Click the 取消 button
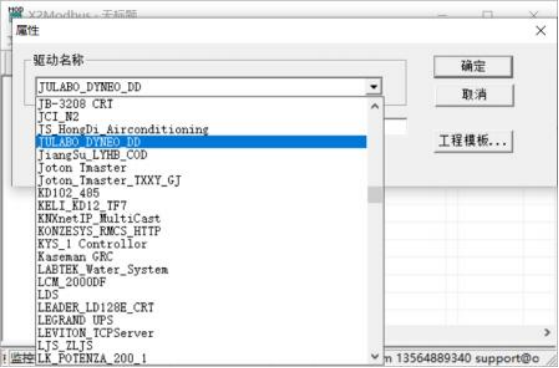This screenshot has width=559, height=368. pos(474,95)
